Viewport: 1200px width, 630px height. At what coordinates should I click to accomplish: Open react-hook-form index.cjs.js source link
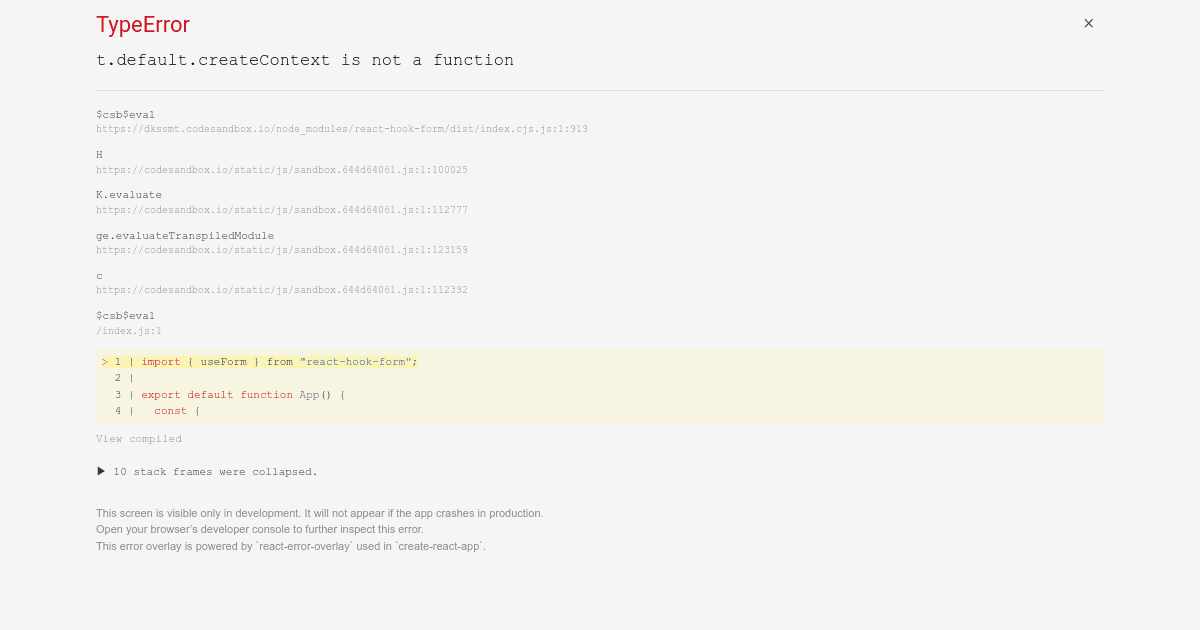coord(342,129)
